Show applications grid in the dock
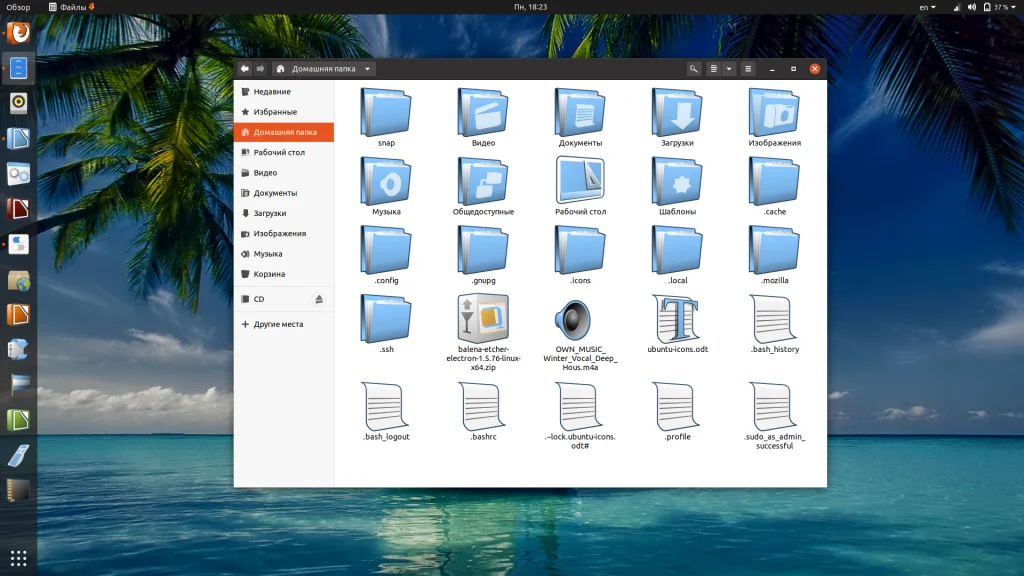This screenshot has width=1024, height=576. click(19, 557)
